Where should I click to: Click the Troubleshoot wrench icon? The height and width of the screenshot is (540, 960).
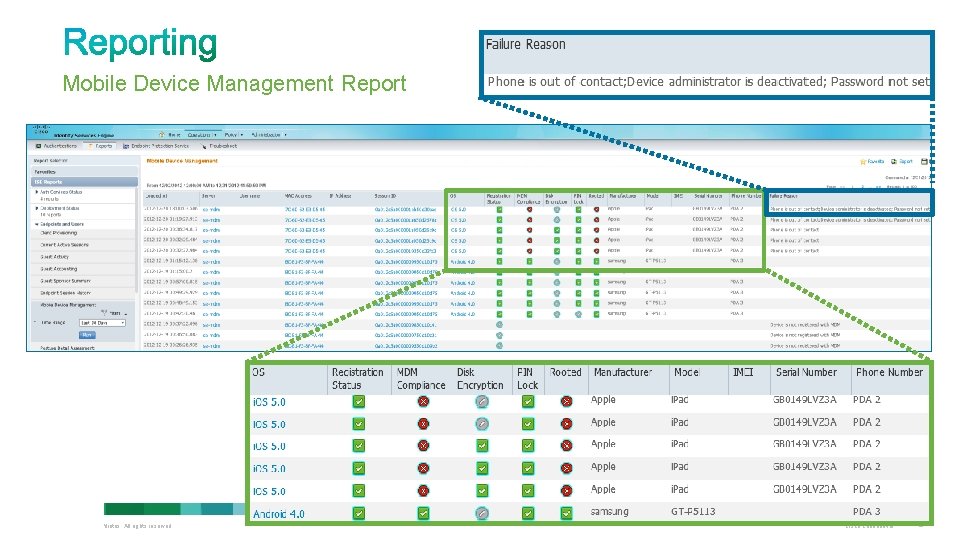(204, 146)
